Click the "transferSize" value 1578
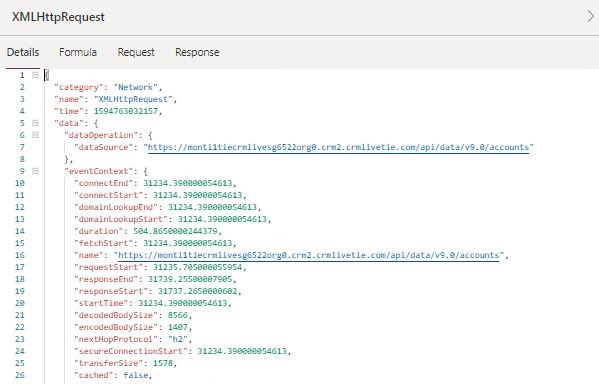Viewport: 599px width, 384px height. (x=163, y=363)
